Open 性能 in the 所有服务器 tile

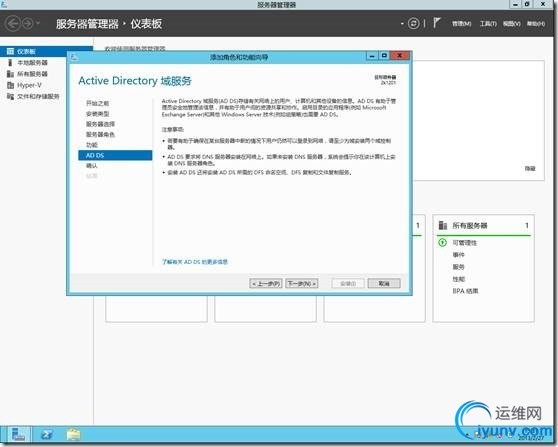(x=458, y=279)
